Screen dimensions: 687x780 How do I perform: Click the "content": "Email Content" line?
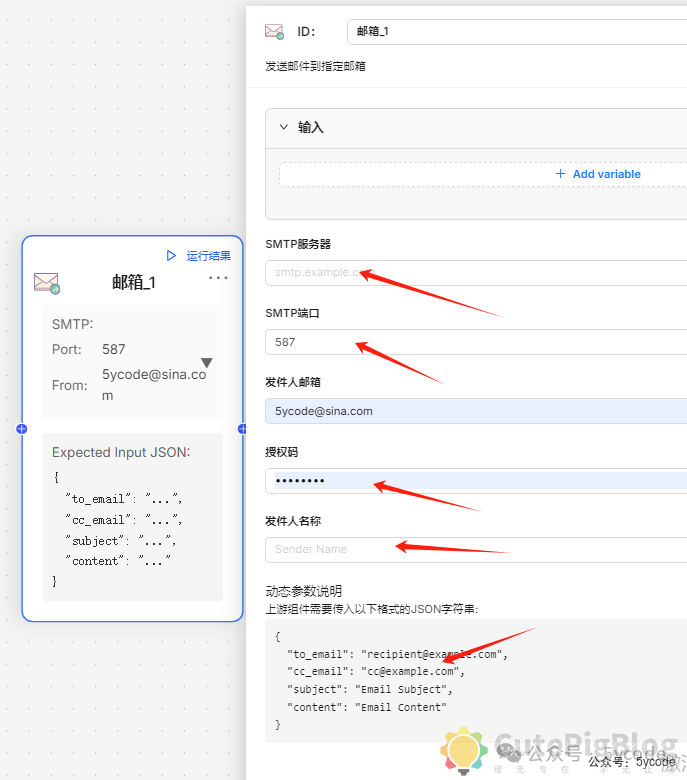[x=367, y=707]
